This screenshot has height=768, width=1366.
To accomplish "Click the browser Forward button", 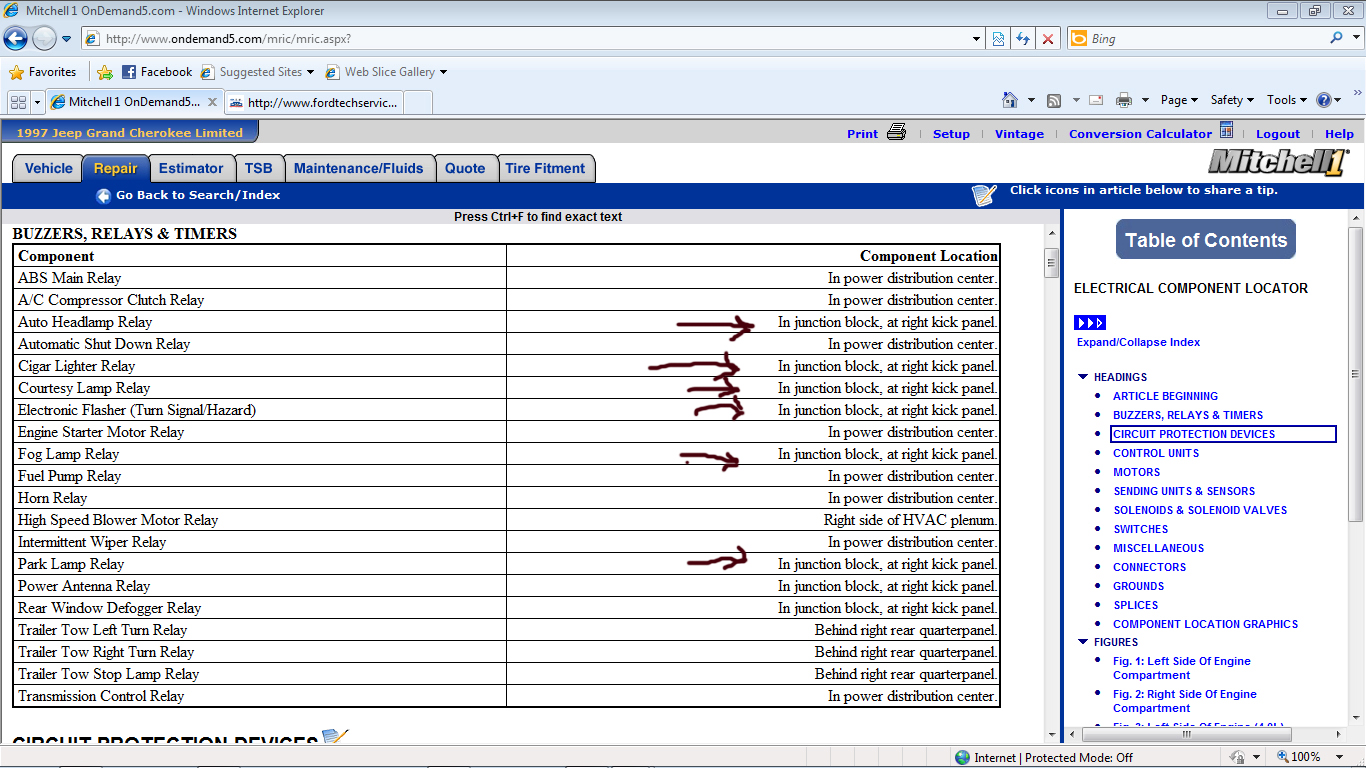I will (44, 39).
